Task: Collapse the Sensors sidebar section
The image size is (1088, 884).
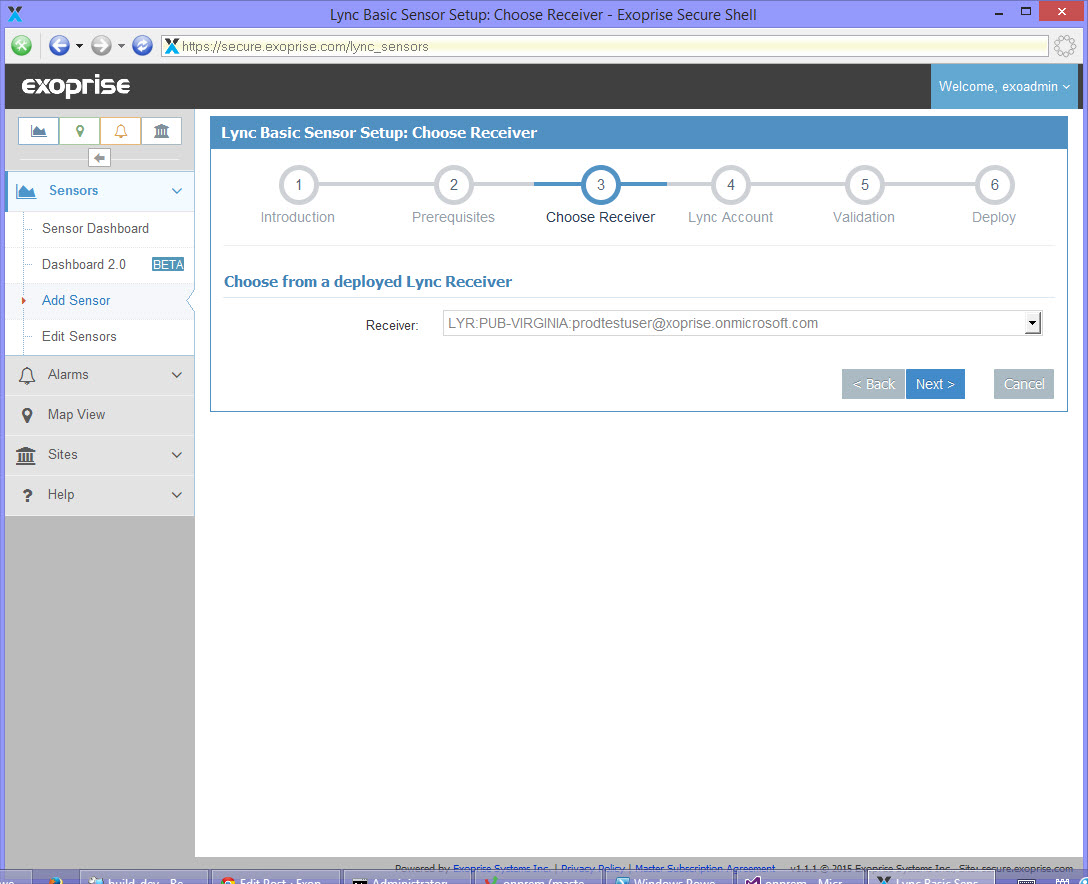Action: [x=100, y=191]
